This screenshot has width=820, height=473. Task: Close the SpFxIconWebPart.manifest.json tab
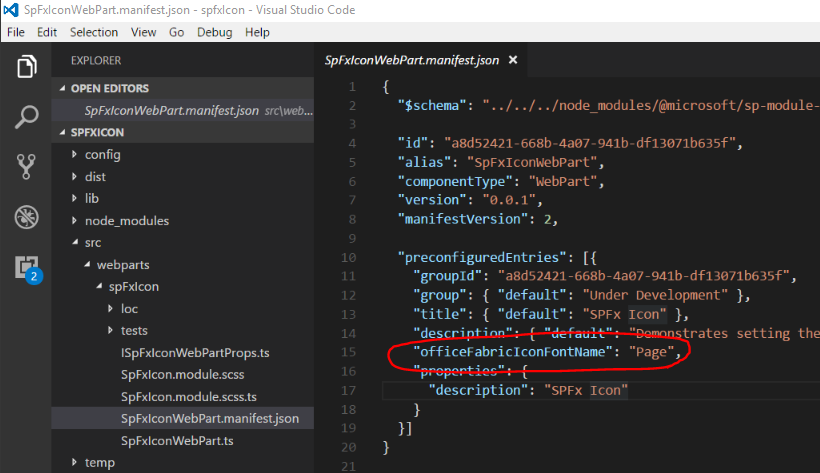[513, 60]
